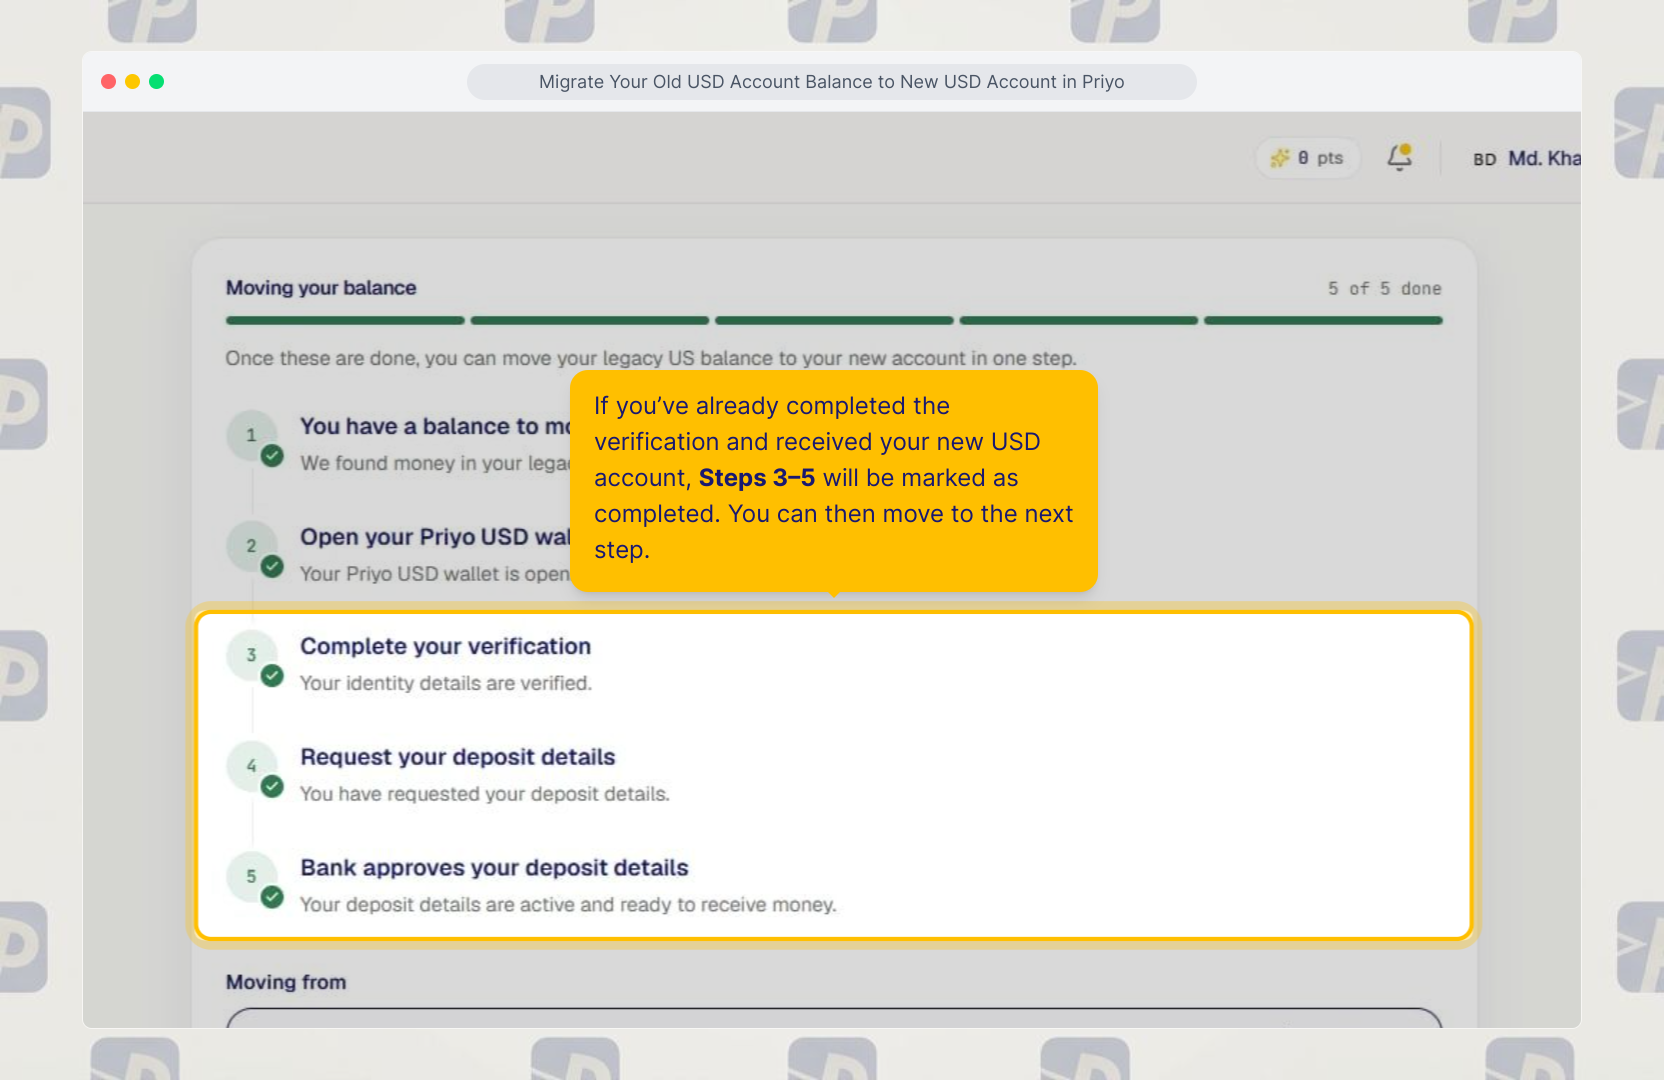1664x1080 pixels.
Task: Click the step 2 circle with checkmark
Action: click(253, 548)
